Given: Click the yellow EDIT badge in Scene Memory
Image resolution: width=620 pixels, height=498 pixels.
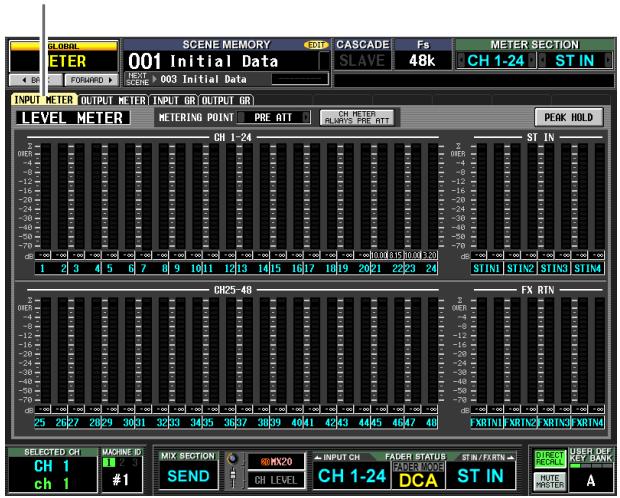Looking at the screenshot, I should coord(316,45).
